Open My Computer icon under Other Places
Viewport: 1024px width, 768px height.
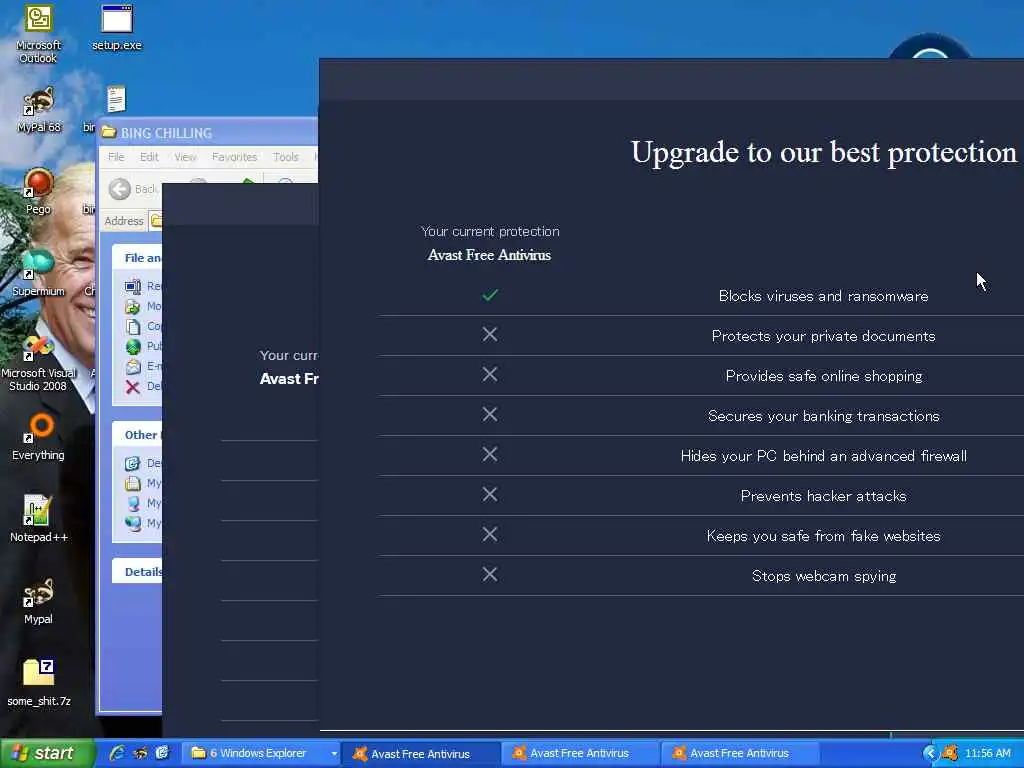tap(133, 503)
